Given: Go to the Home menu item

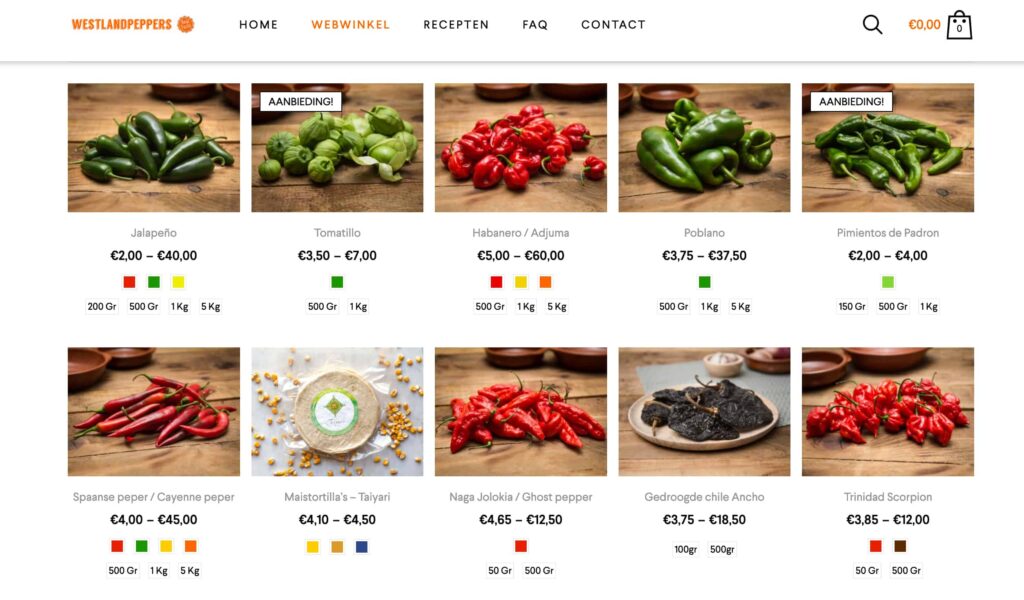Looking at the screenshot, I should (259, 25).
